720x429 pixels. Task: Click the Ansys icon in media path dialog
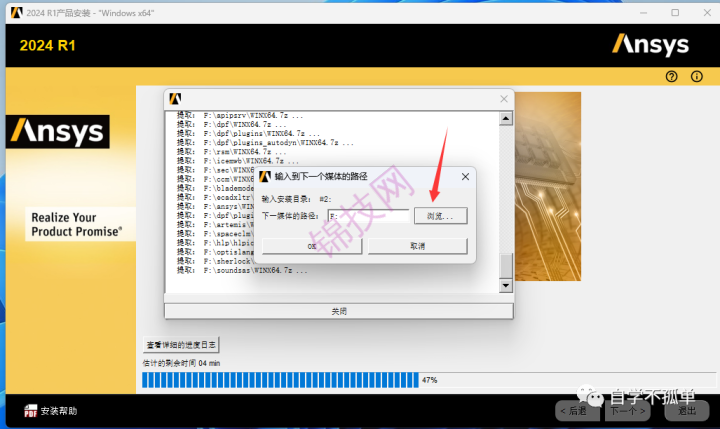pyautogui.click(x=265, y=176)
